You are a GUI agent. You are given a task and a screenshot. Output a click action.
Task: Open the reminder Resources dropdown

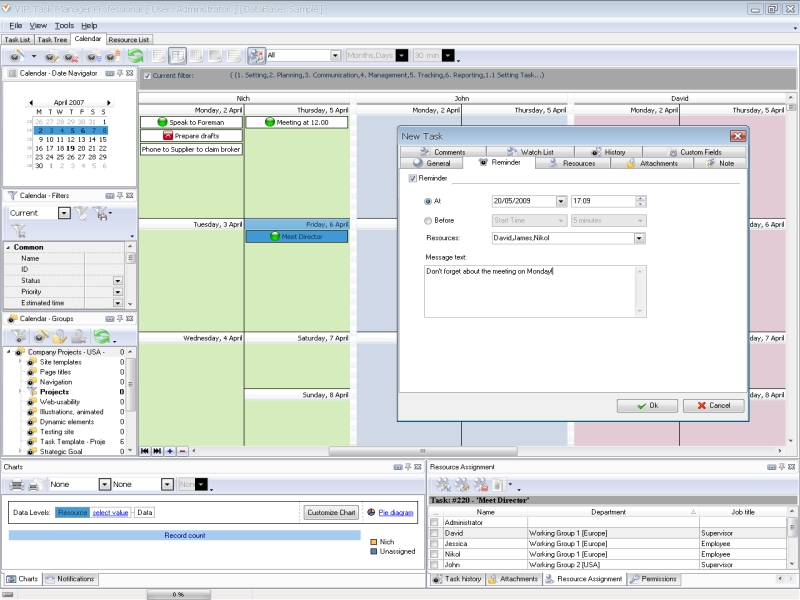pyautogui.click(x=639, y=238)
